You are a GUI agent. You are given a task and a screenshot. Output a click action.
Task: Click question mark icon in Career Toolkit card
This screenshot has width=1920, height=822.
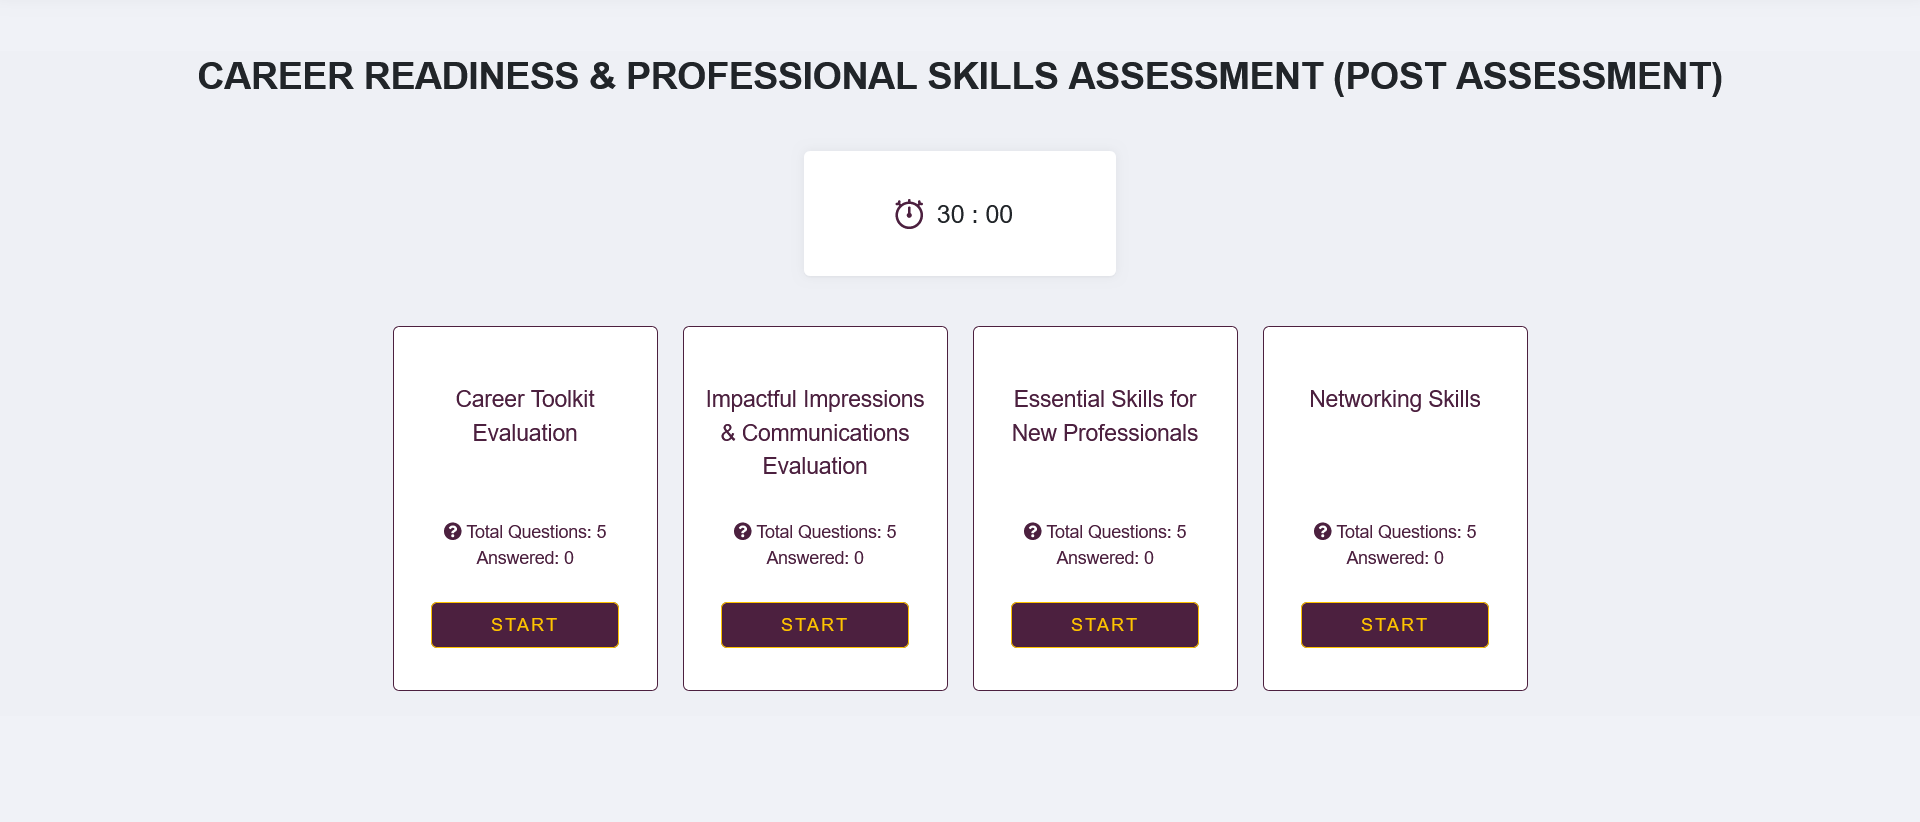(452, 532)
